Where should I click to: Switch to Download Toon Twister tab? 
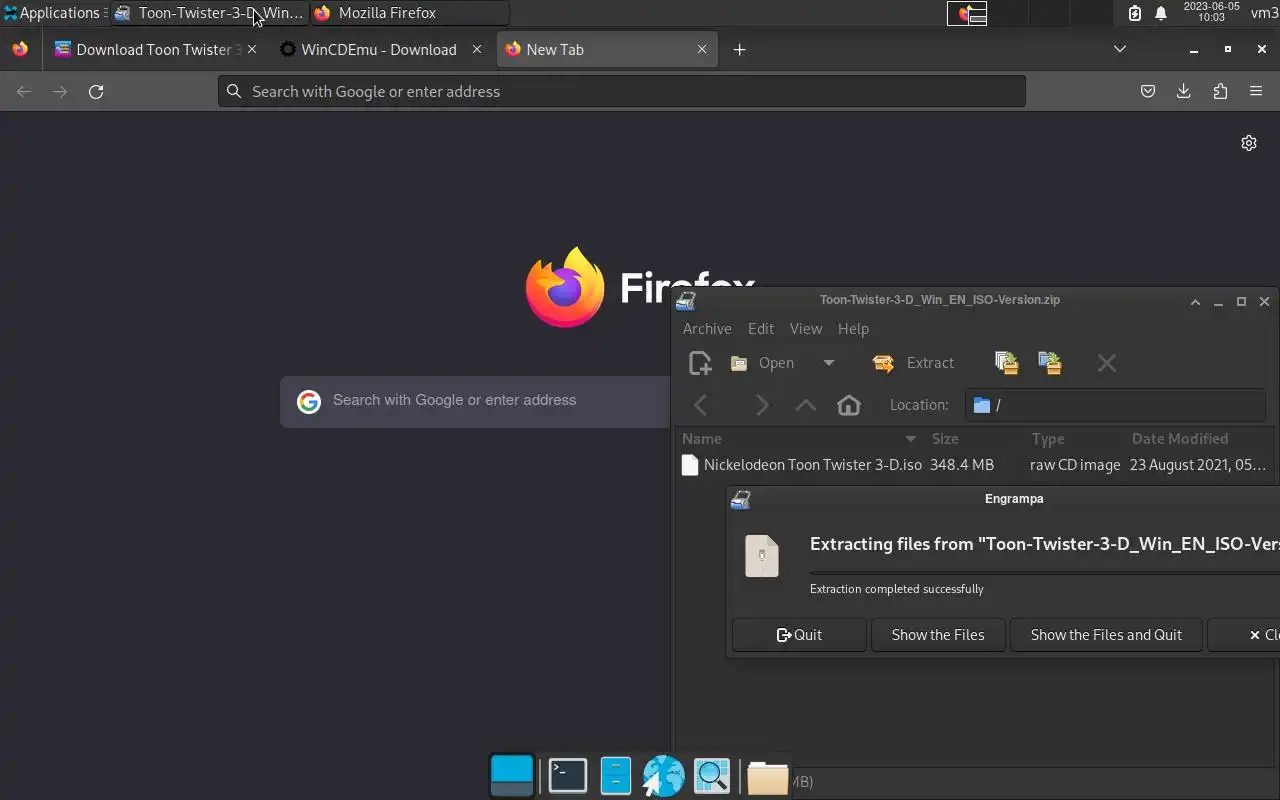[x=154, y=49]
